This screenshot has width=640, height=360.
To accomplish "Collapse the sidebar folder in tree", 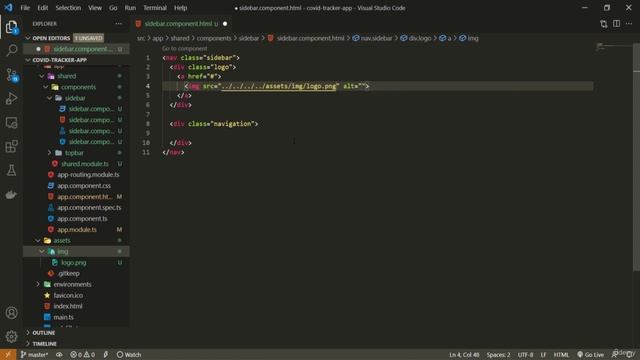I will 75,98.
